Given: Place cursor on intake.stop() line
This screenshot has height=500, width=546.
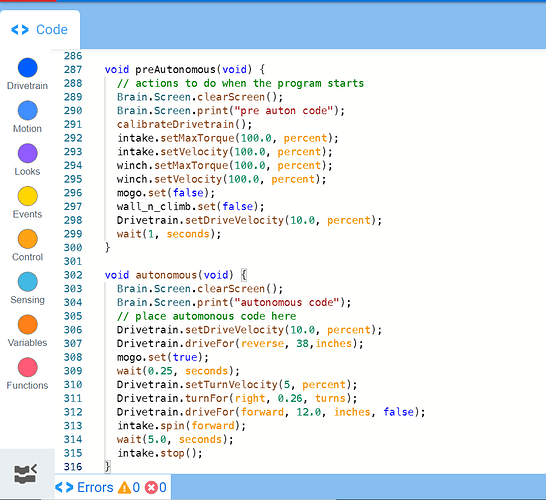Looking at the screenshot, I should [x=159, y=453].
